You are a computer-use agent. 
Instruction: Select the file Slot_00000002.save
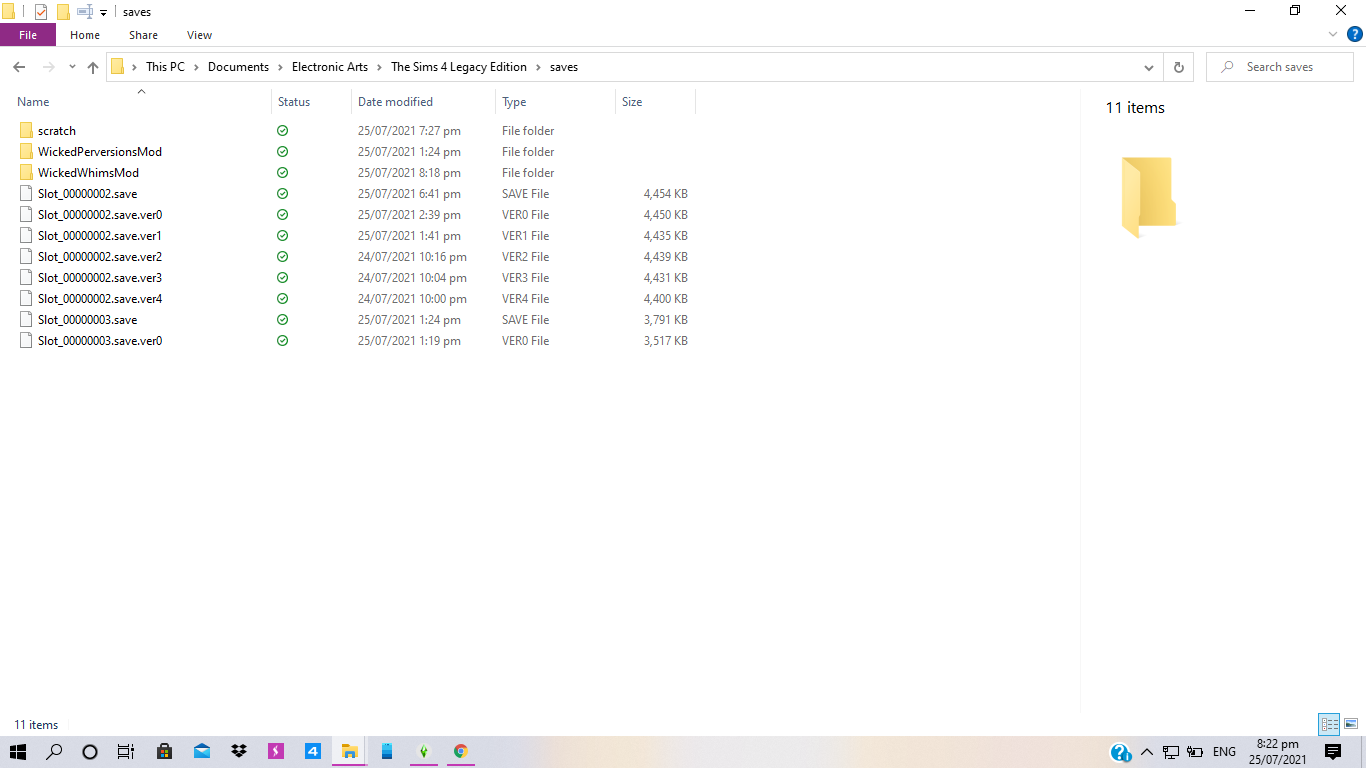coord(87,194)
